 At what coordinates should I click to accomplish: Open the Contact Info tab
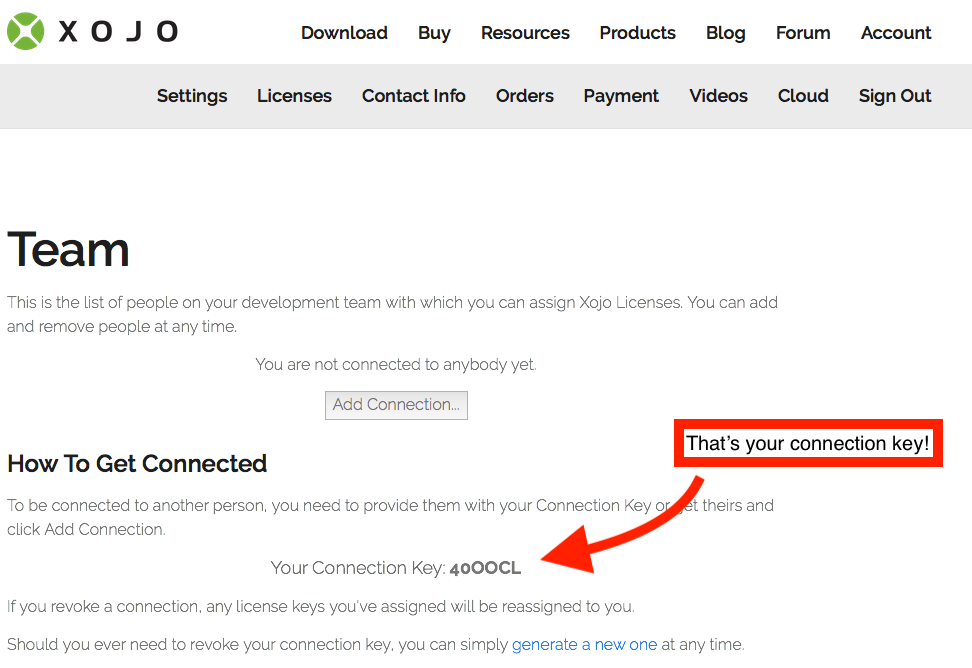point(413,95)
